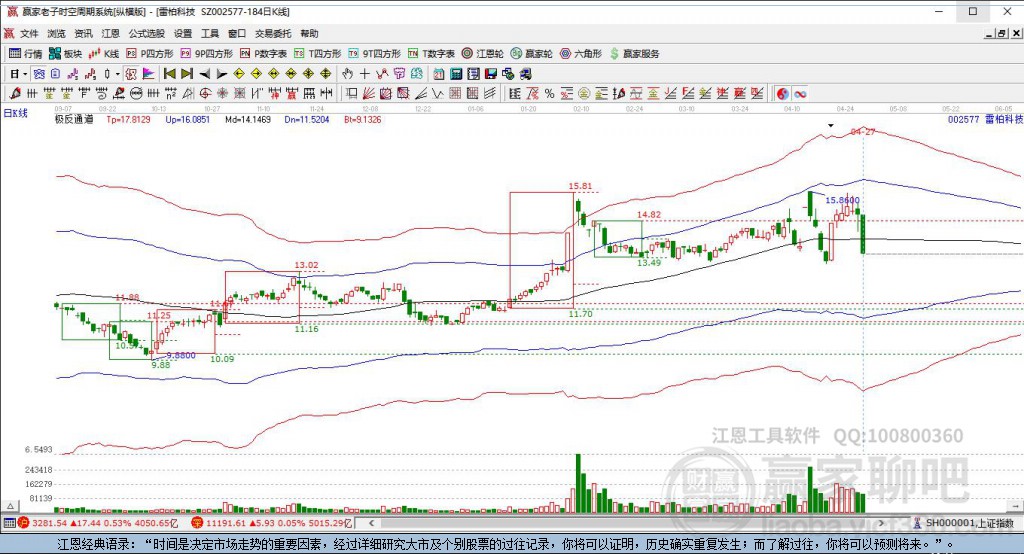Open the calculator icon
Viewport: 1024px width, 554px height.
coord(456,74)
